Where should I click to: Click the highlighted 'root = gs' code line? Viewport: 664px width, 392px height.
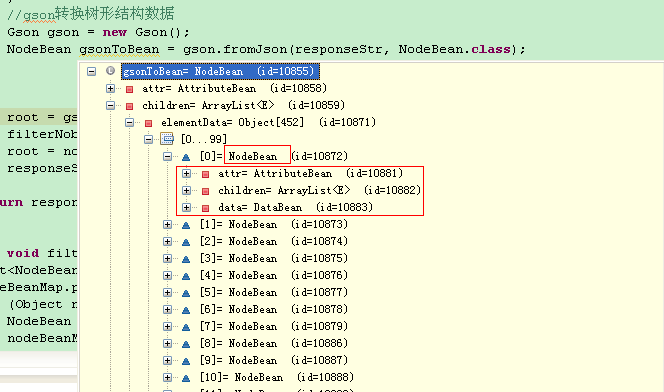39,117
